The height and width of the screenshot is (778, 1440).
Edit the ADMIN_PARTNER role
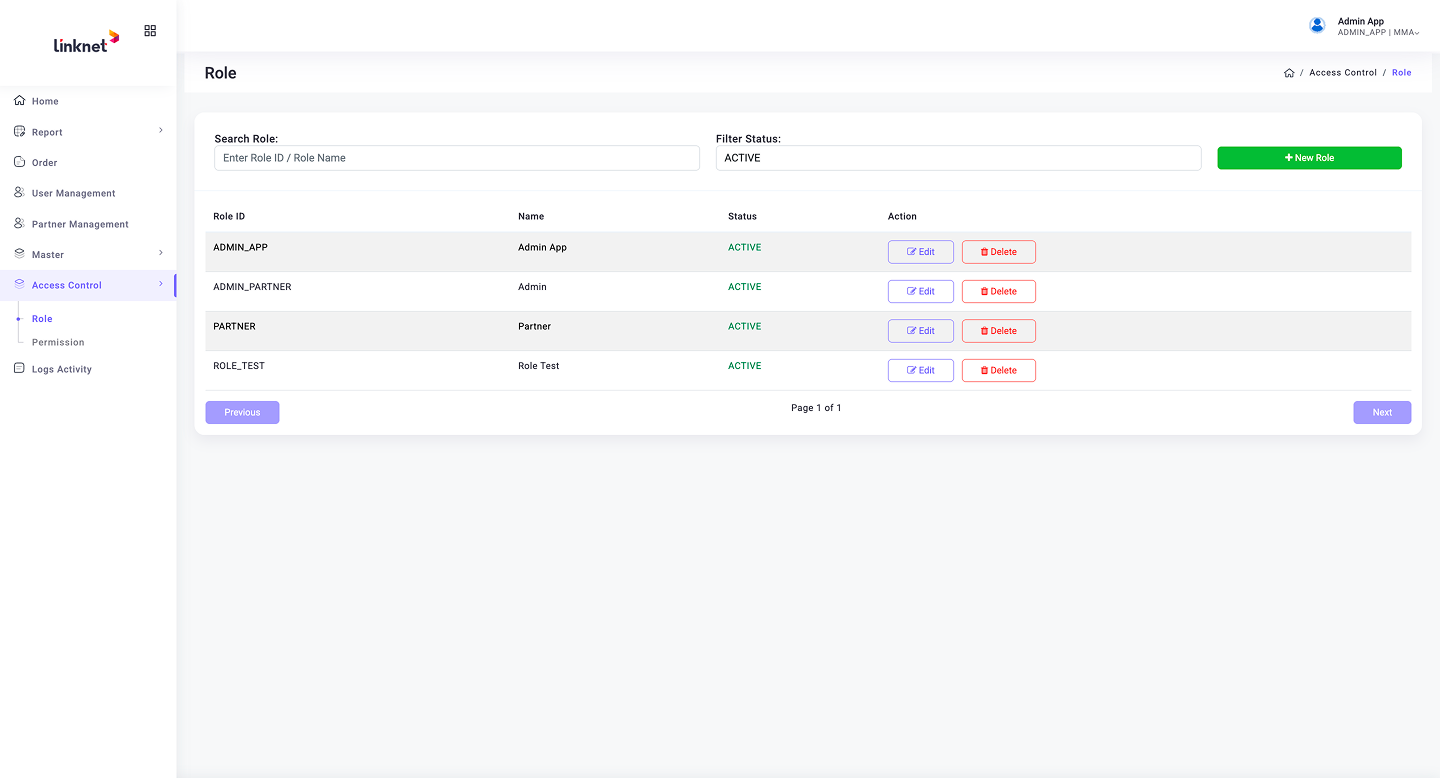click(921, 291)
